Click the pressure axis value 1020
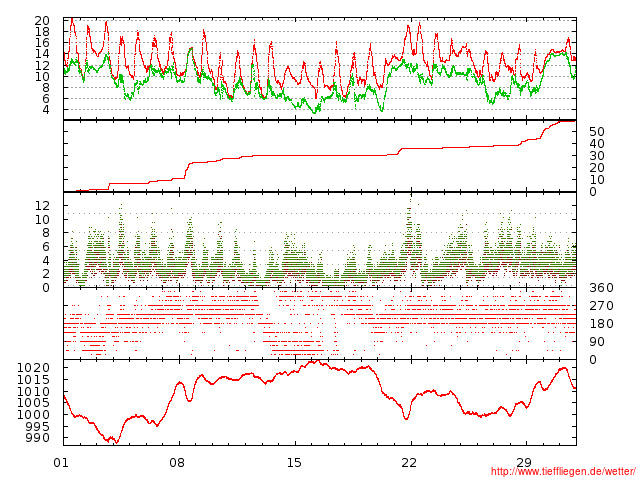 point(33,368)
